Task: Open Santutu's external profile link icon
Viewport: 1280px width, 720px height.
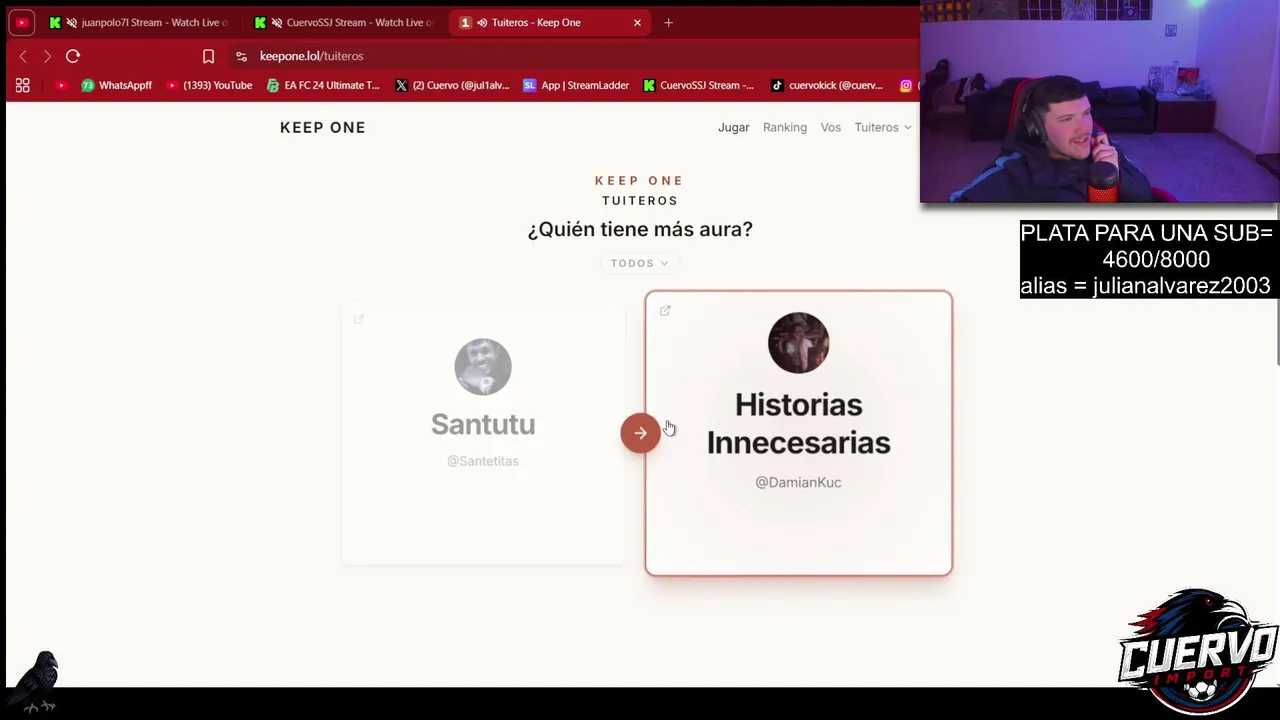Action: tap(359, 319)
